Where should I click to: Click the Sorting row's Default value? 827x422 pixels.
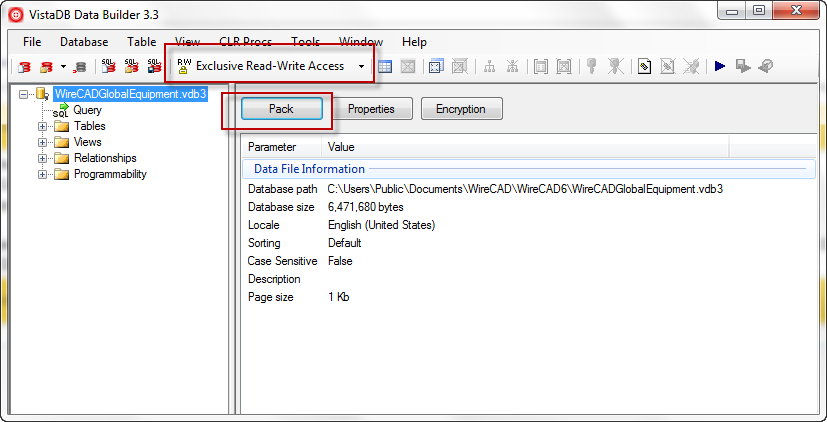click(x=344, y=243)
